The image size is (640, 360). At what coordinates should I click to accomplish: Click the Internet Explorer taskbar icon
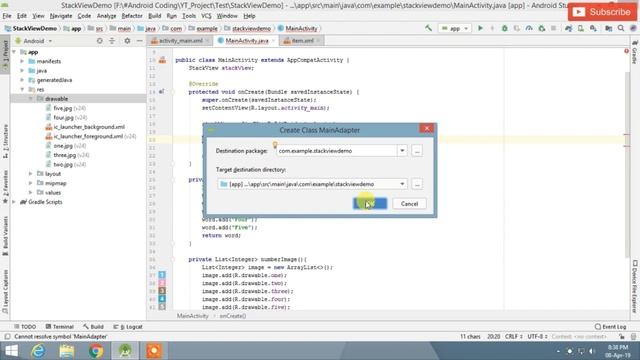[x=38, y=351]
